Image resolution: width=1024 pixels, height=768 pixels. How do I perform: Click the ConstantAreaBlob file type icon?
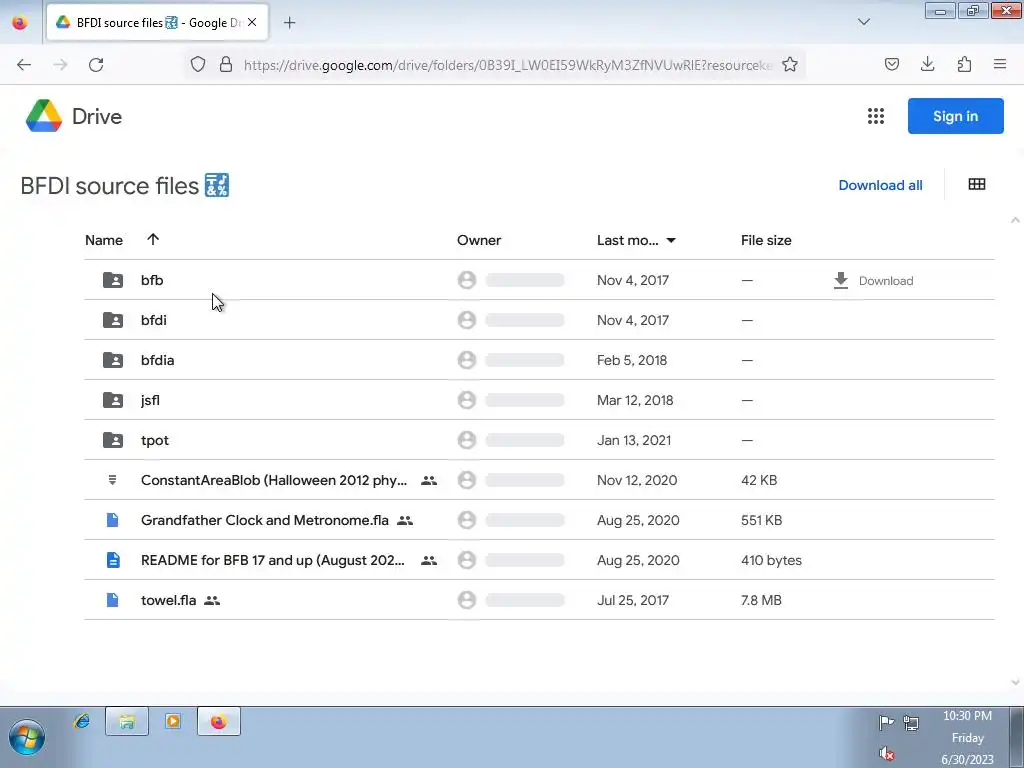point(112,480)
